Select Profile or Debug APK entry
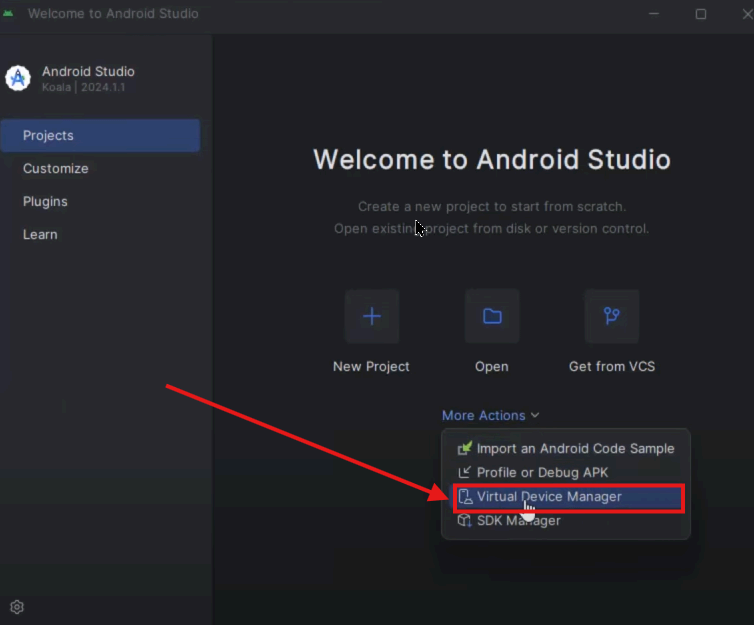Viewport: 754px width, 627px height. (x=566, y=473)
